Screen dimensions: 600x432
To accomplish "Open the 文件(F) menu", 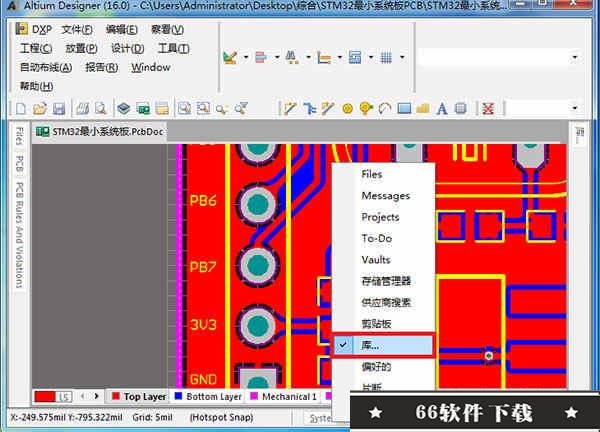I will click(x=77, y=29).
